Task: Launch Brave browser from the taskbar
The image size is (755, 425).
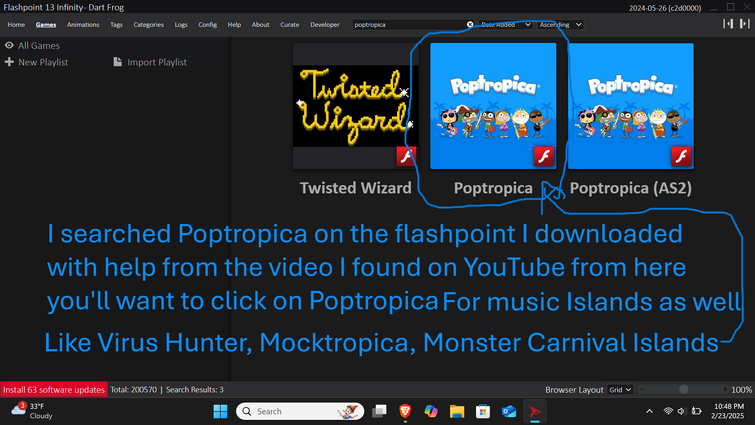Action: [x=405, y=412]
